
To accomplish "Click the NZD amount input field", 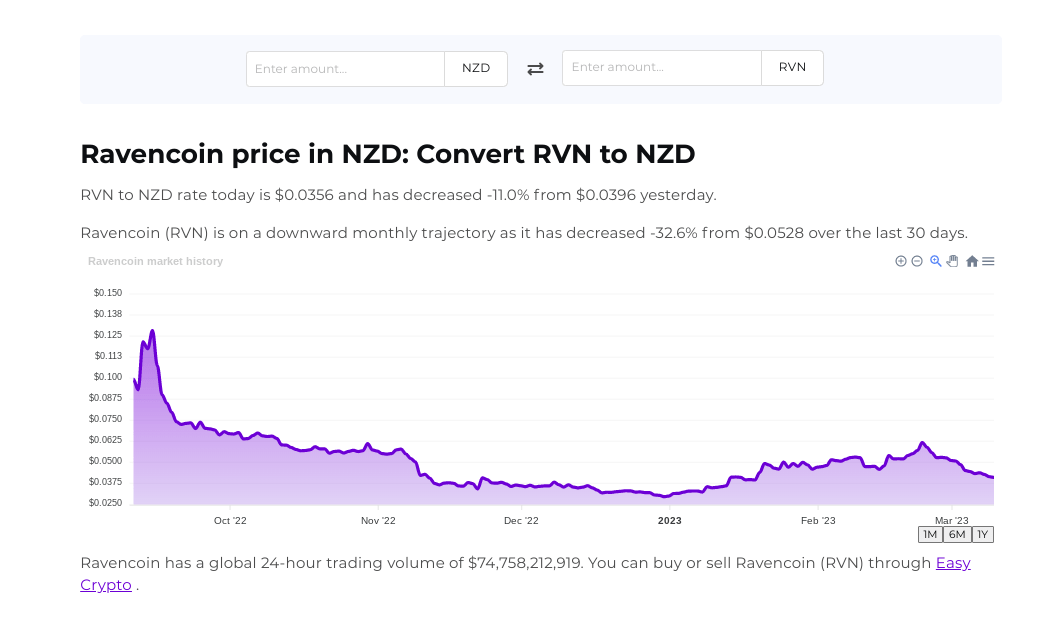I will [x=345, y=69].
